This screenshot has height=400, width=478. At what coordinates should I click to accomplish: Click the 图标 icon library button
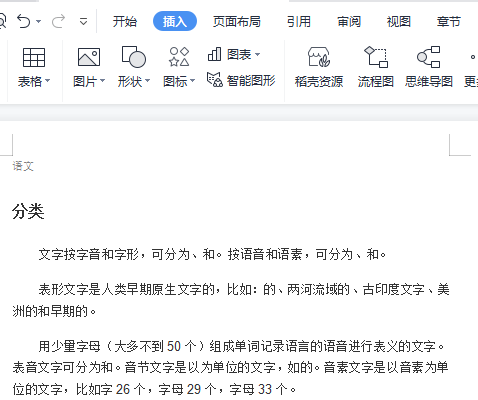coord(179,57)
